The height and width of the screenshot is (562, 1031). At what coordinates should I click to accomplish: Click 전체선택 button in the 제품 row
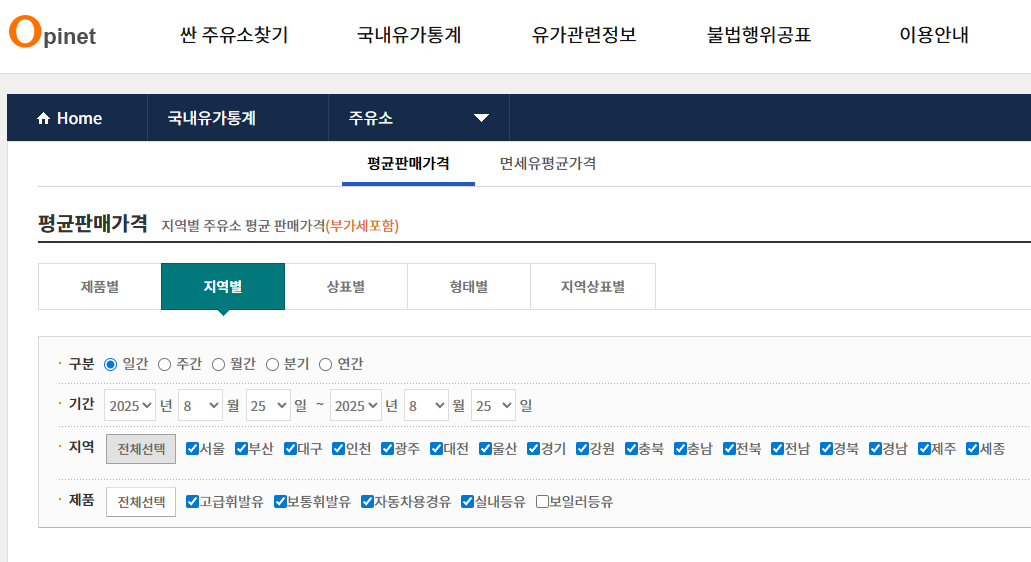pos(141,502)
